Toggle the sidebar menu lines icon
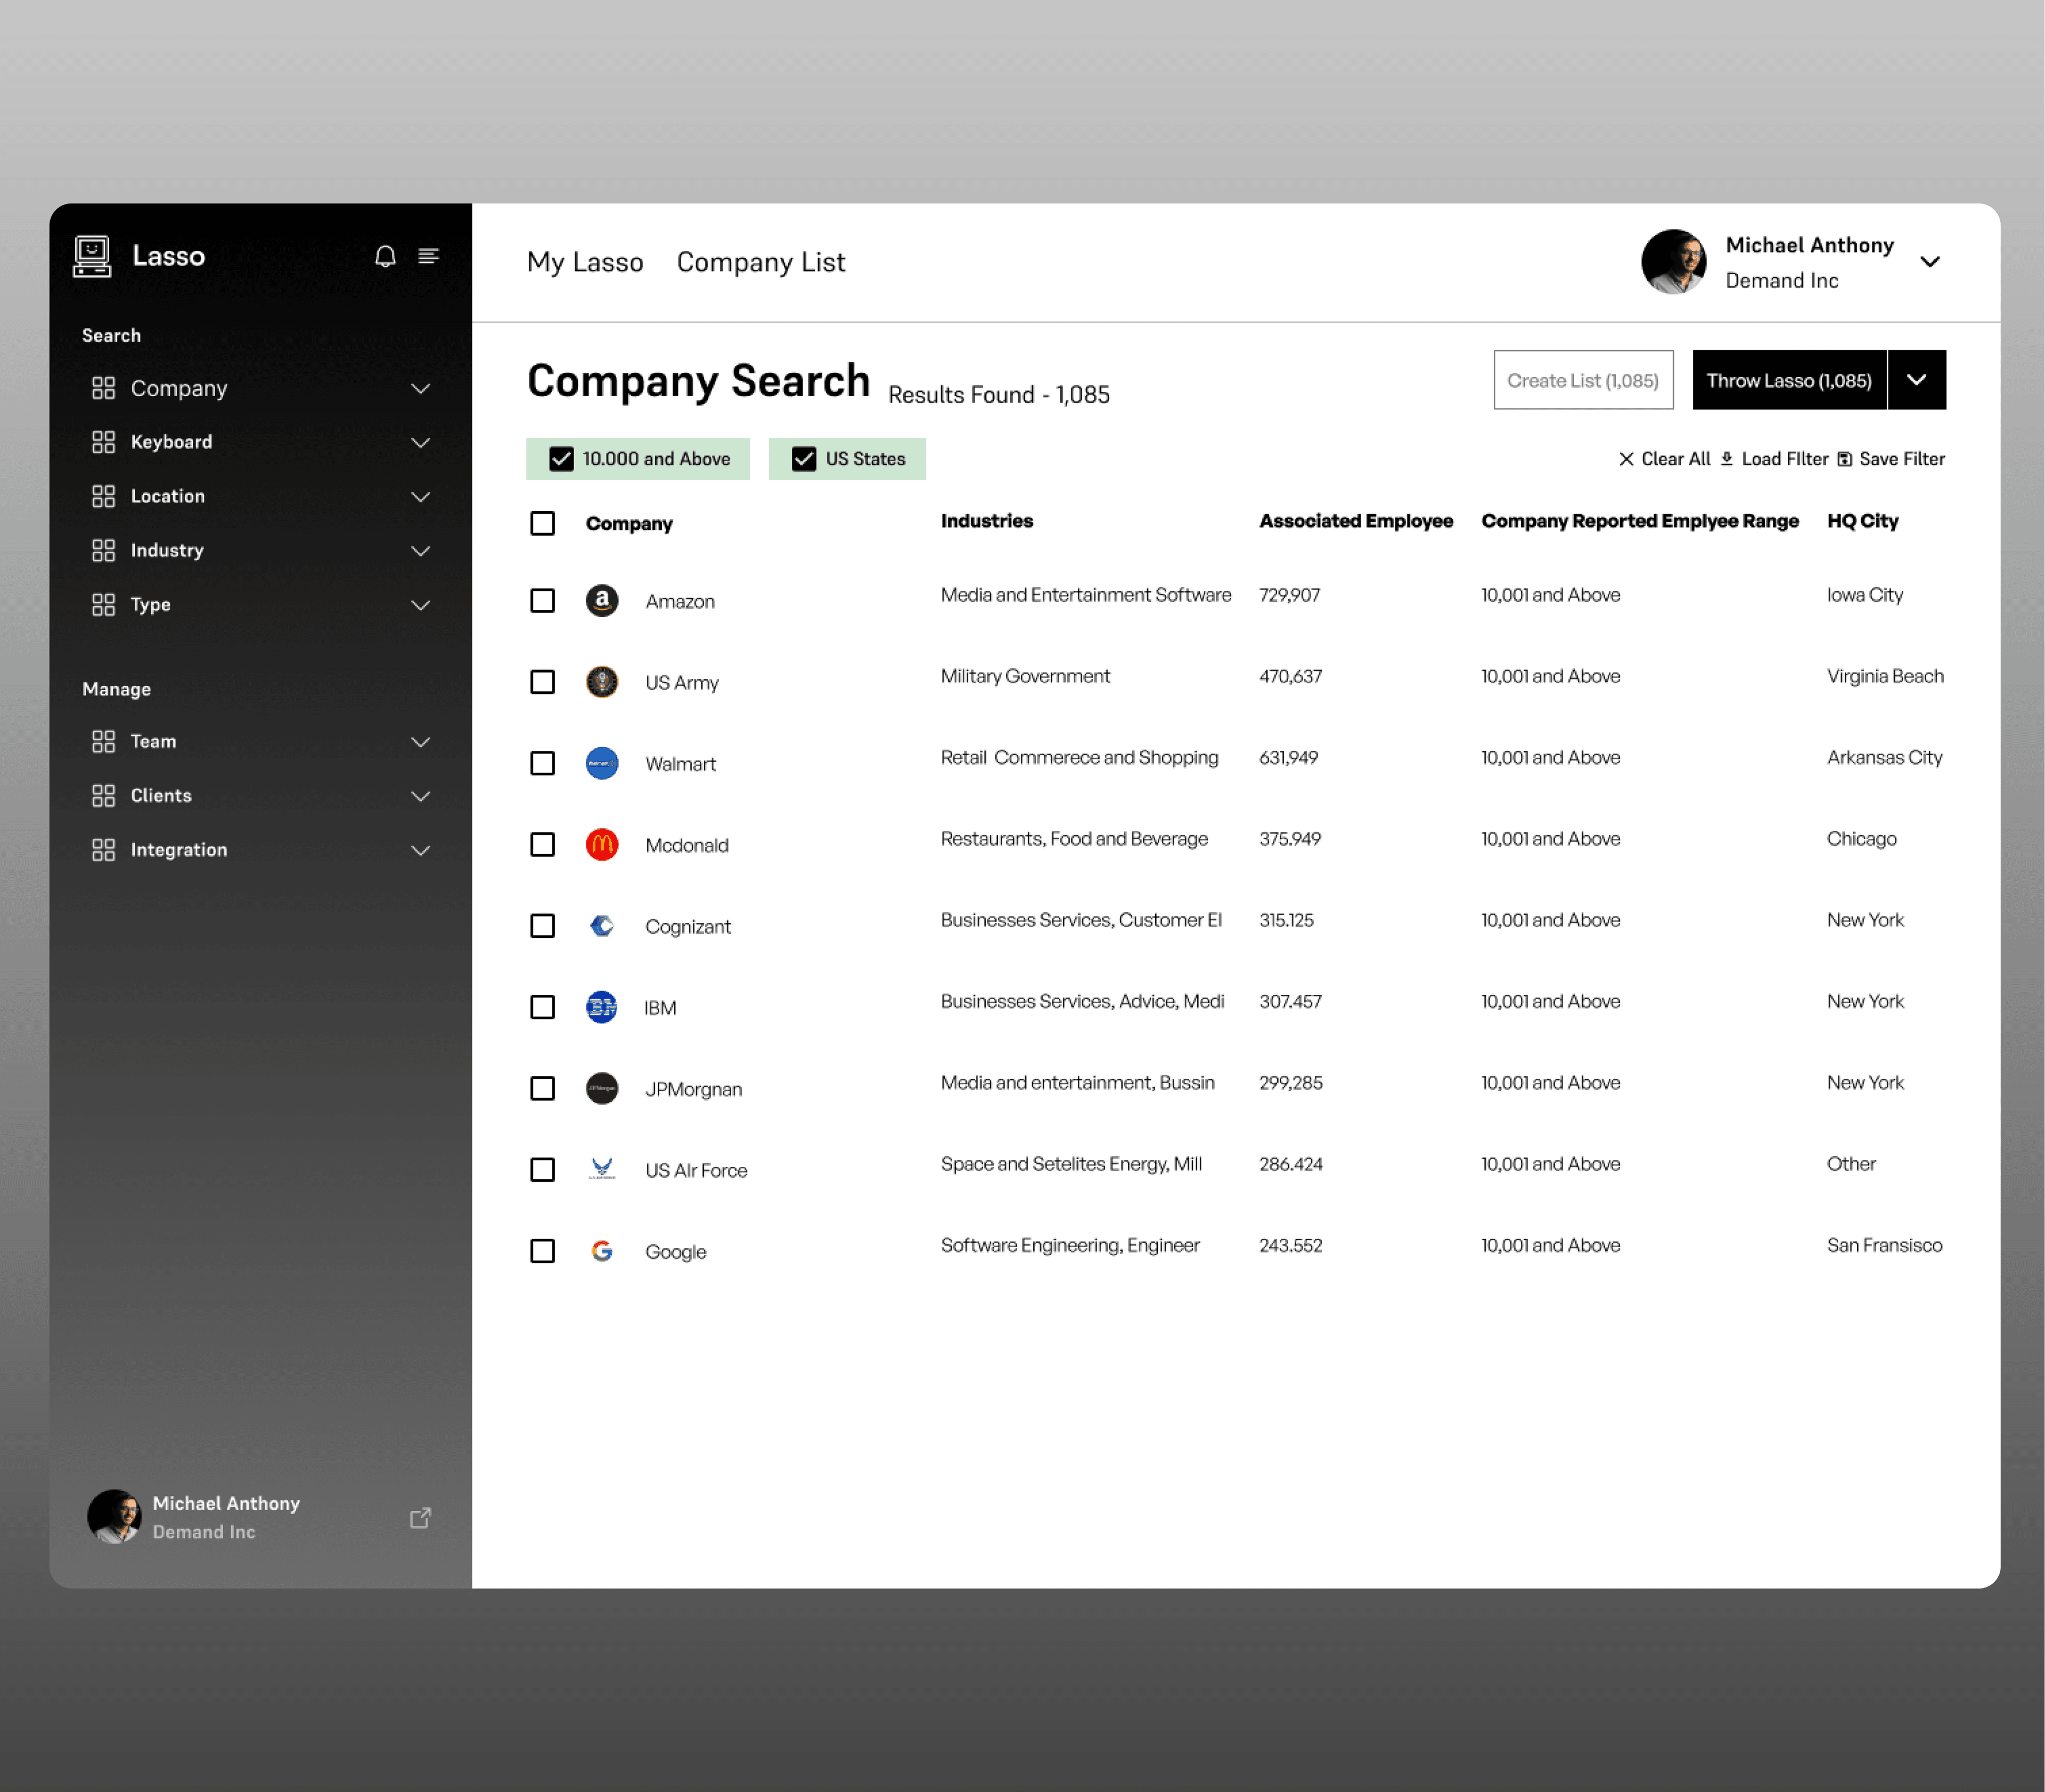The width and height of the screenshot is (2045, 1792). (428, 256)
